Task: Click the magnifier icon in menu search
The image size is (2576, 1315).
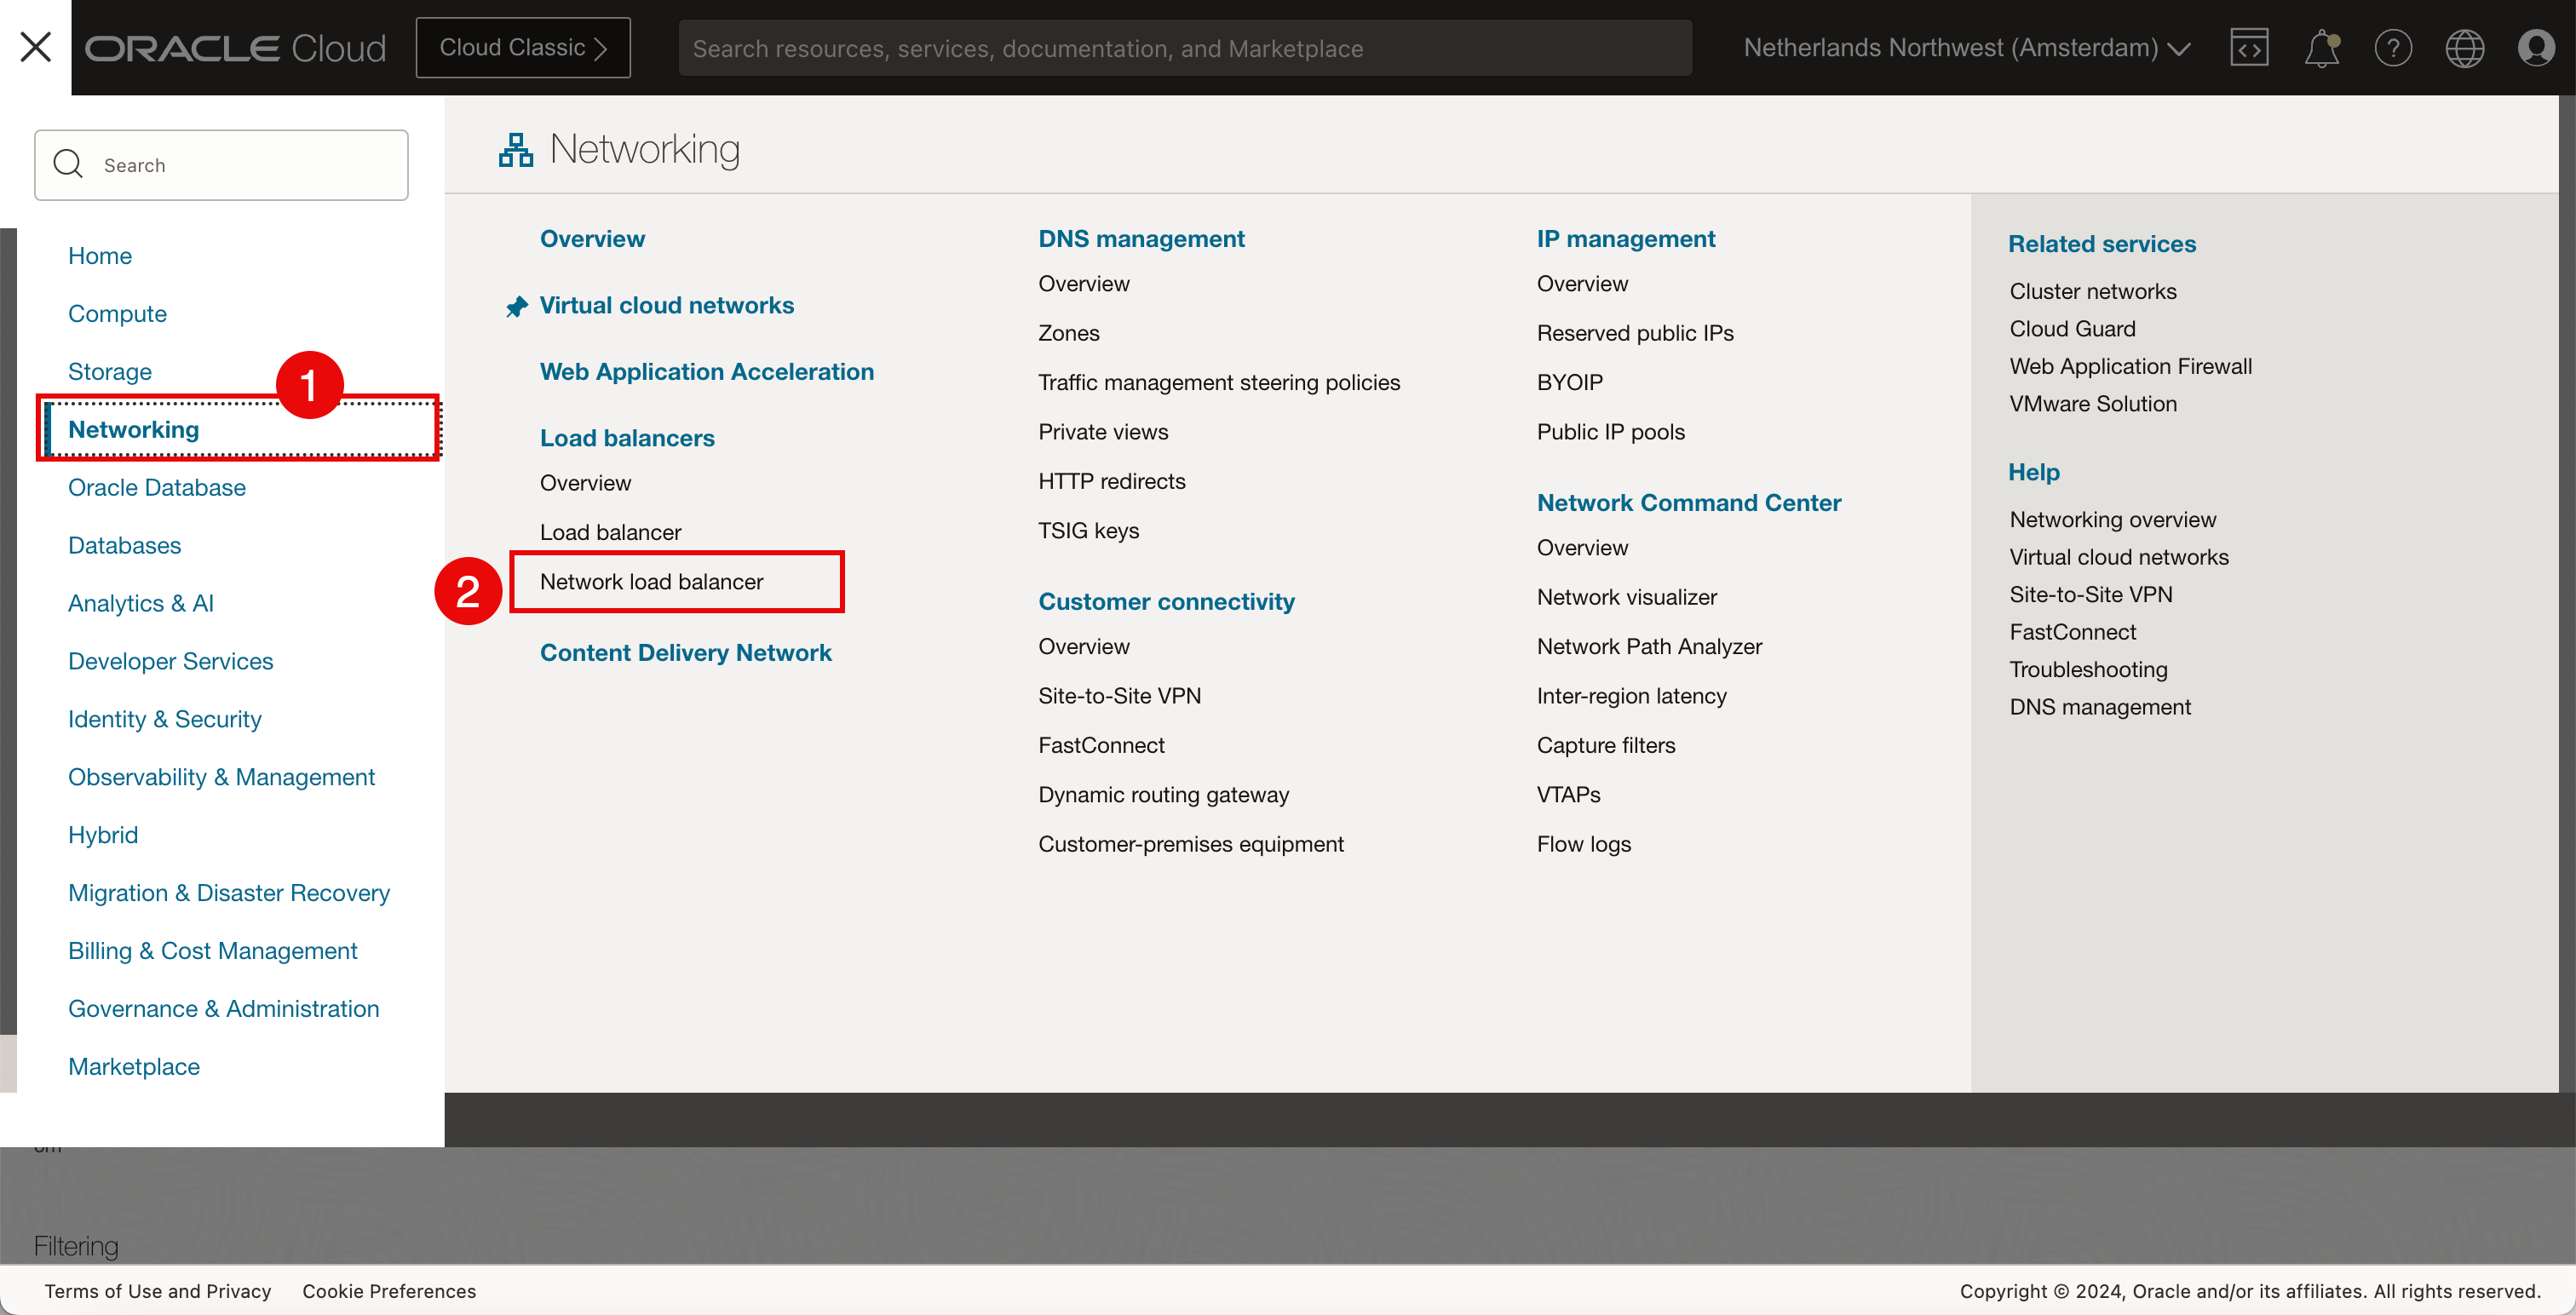Action: (68, 164)
